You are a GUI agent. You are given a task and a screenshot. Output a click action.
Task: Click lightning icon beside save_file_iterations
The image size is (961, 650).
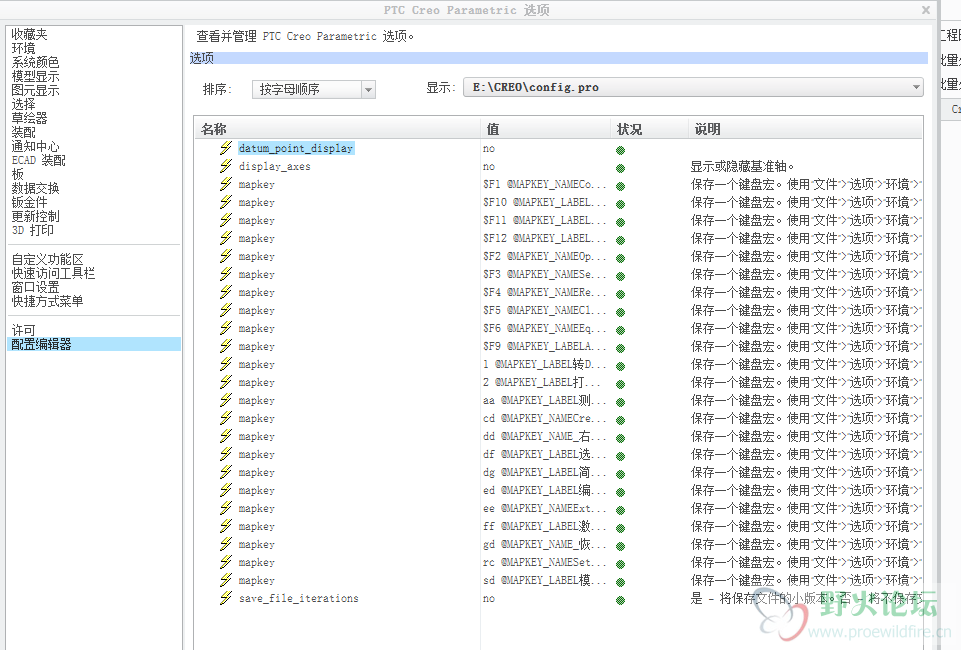click(226, 597)
